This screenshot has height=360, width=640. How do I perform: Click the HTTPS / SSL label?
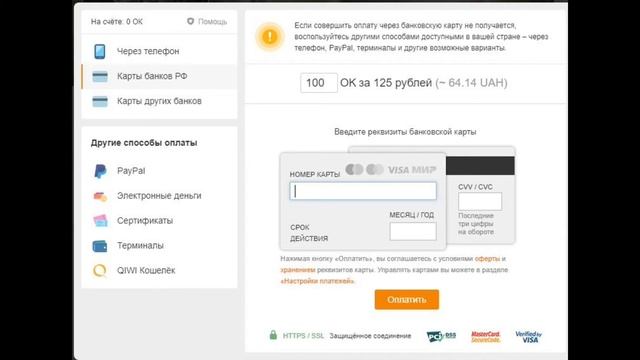[x=303, y=336]
